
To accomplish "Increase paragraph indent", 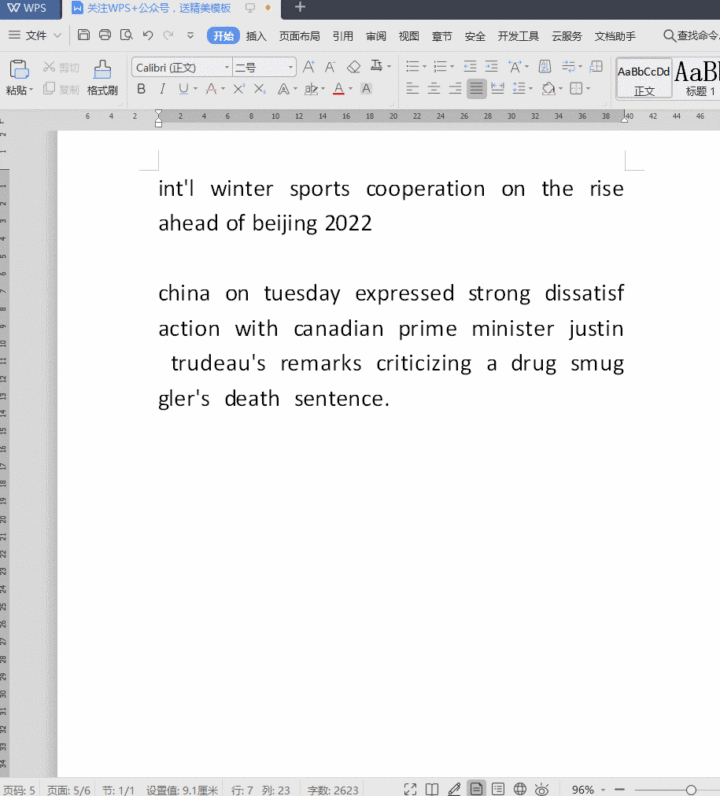I will click(x=492, y=66).
